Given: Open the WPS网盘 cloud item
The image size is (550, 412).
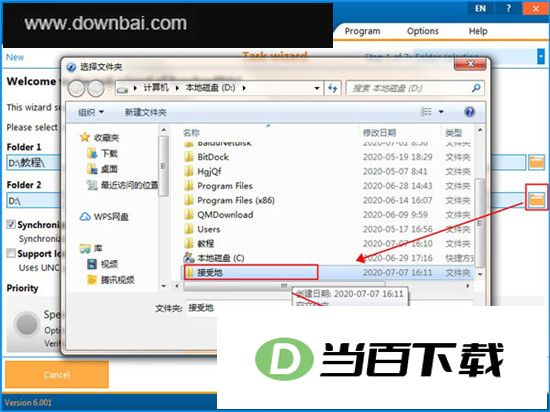Looking at the screenshot, I should [x=104, y=217].
